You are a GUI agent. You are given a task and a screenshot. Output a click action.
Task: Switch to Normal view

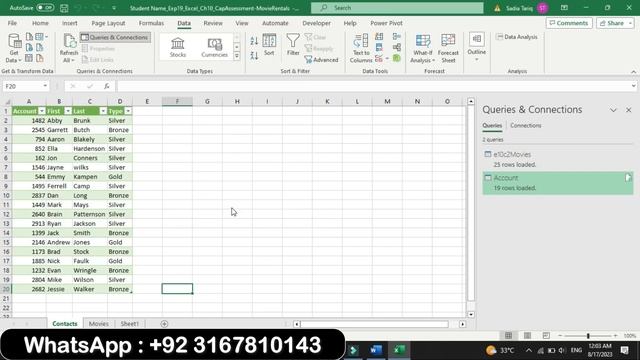point(508,336)
